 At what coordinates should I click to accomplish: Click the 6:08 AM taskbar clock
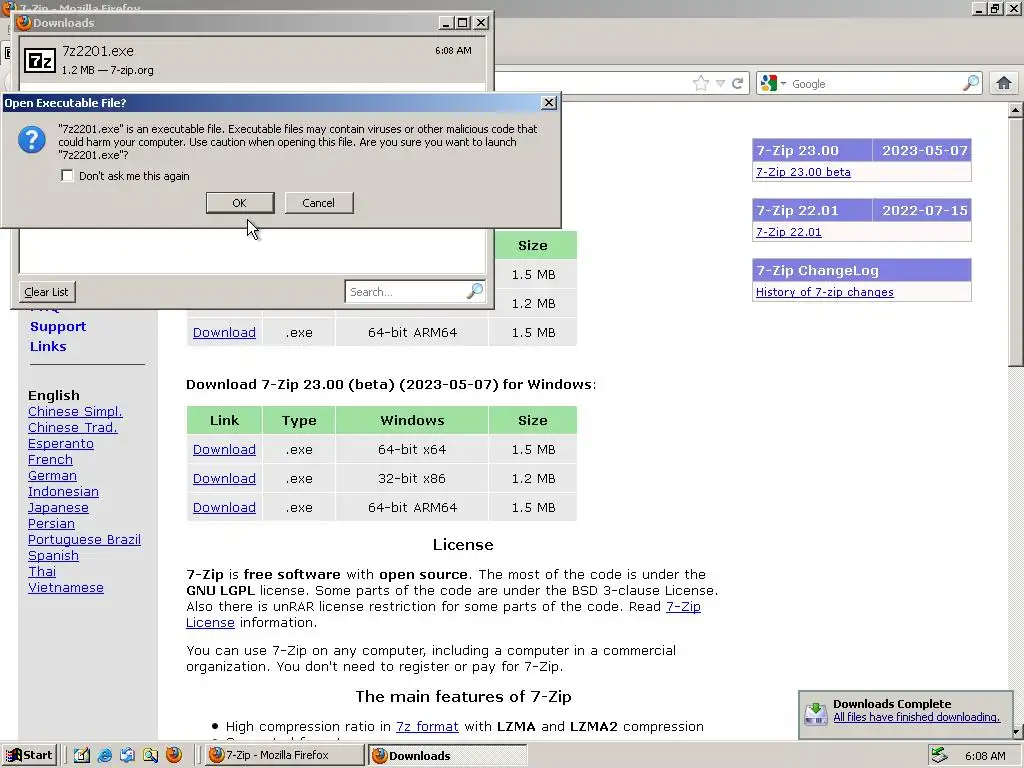[x=985, y=756]
